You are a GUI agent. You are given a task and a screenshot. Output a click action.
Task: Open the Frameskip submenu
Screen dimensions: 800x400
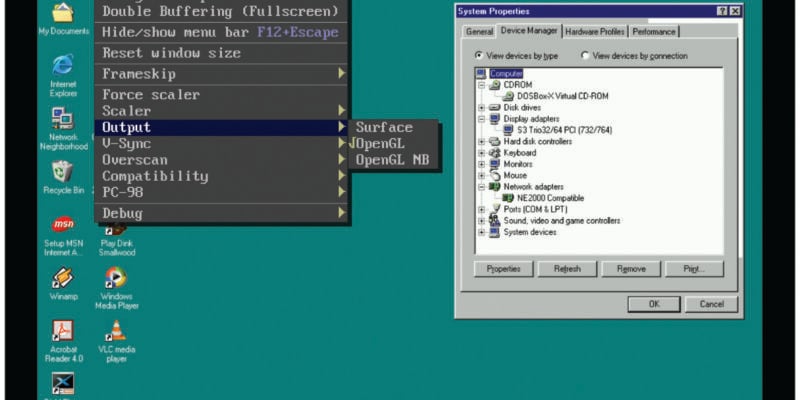coord(221,74)
